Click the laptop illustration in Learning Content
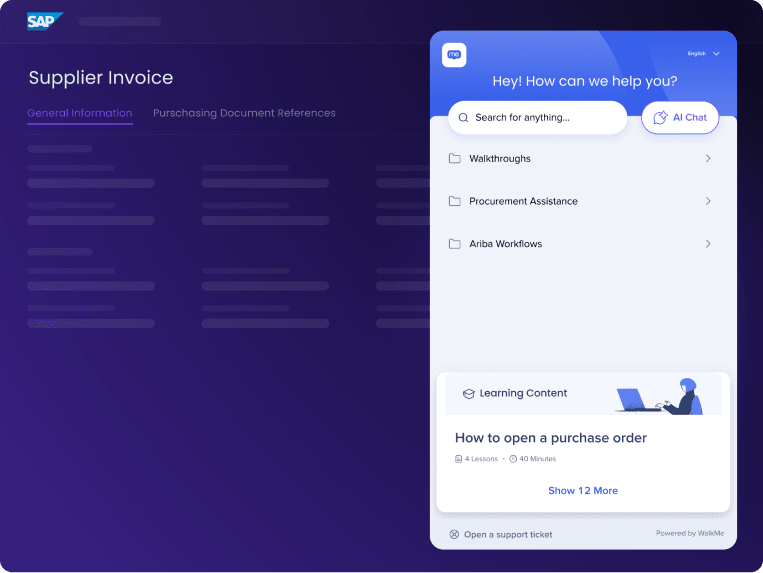This screenshot has height=573, width=763. (637, 400)
